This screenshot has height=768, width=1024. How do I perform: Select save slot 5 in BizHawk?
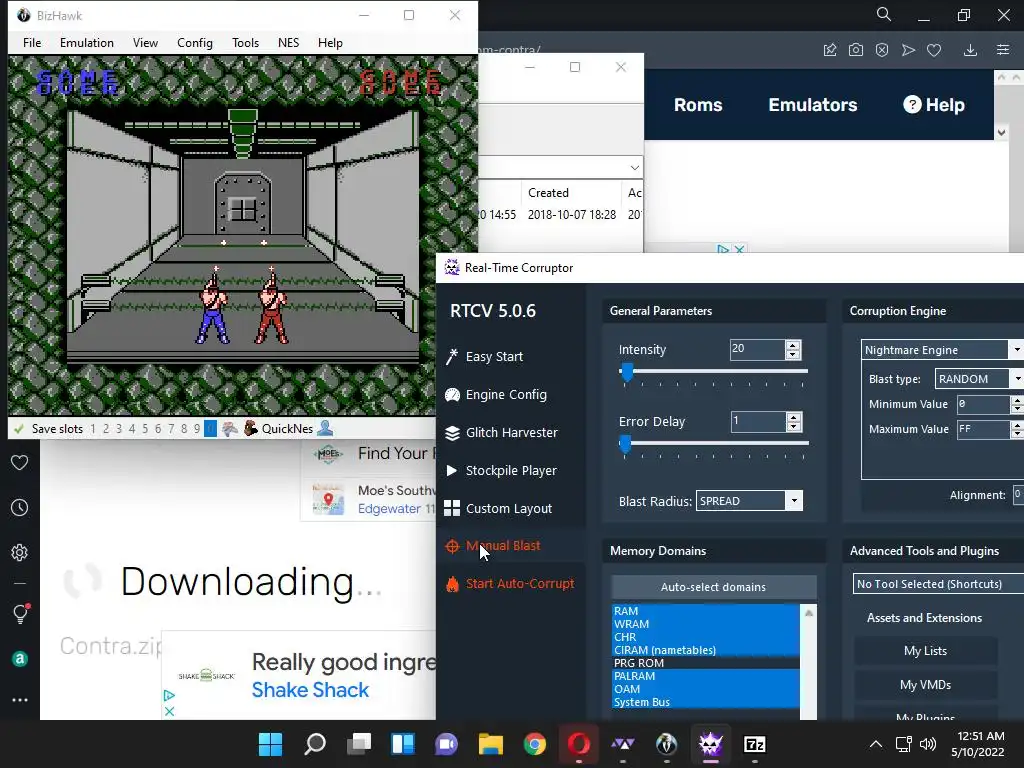[145, 429]
